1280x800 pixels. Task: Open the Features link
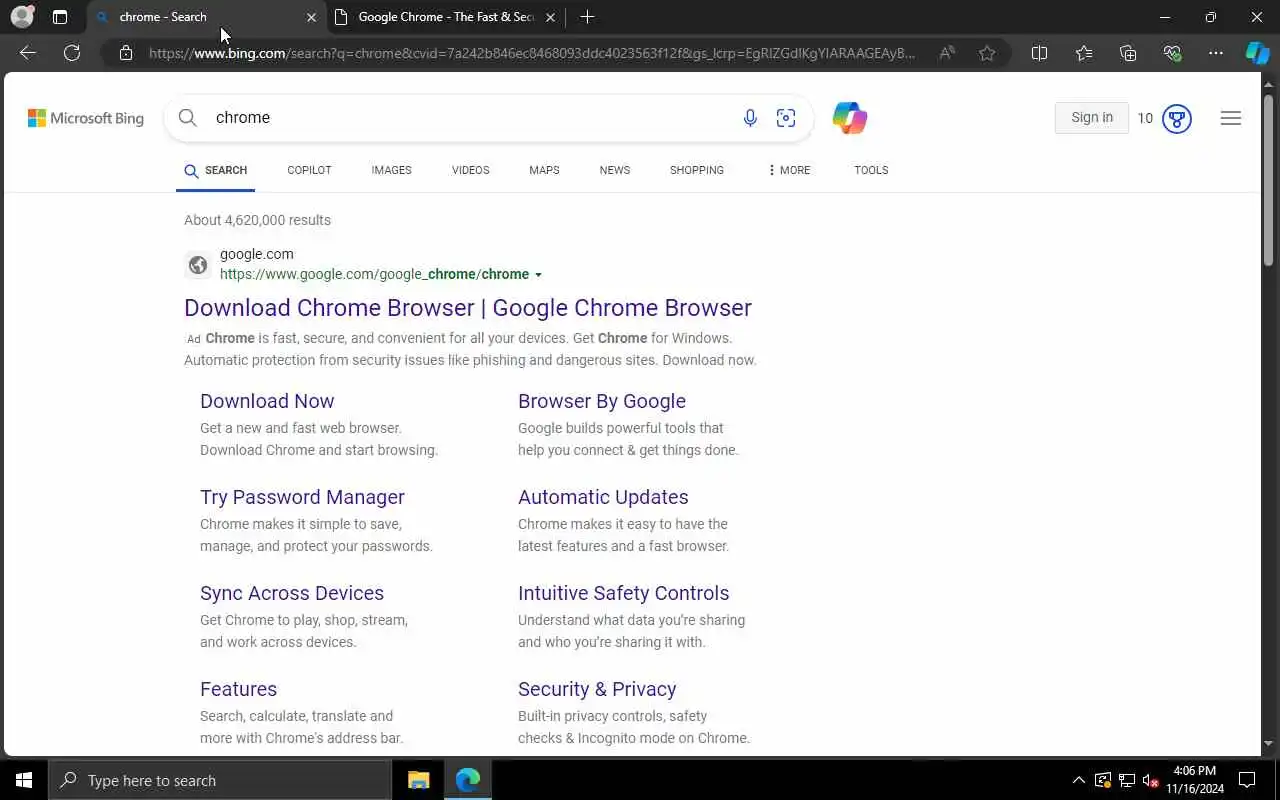[238, 689]
